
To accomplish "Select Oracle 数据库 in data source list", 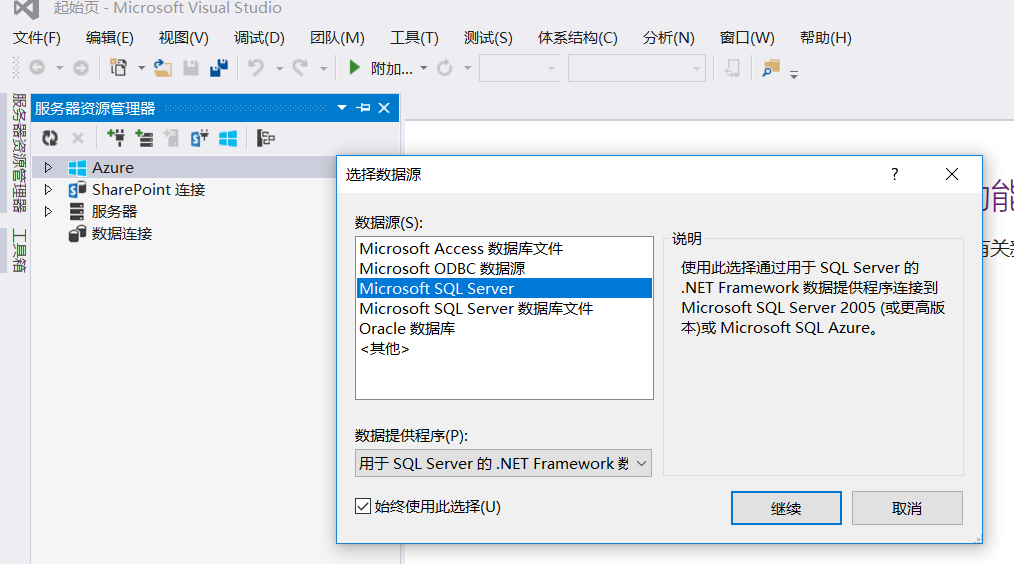I will coord(407,329).
